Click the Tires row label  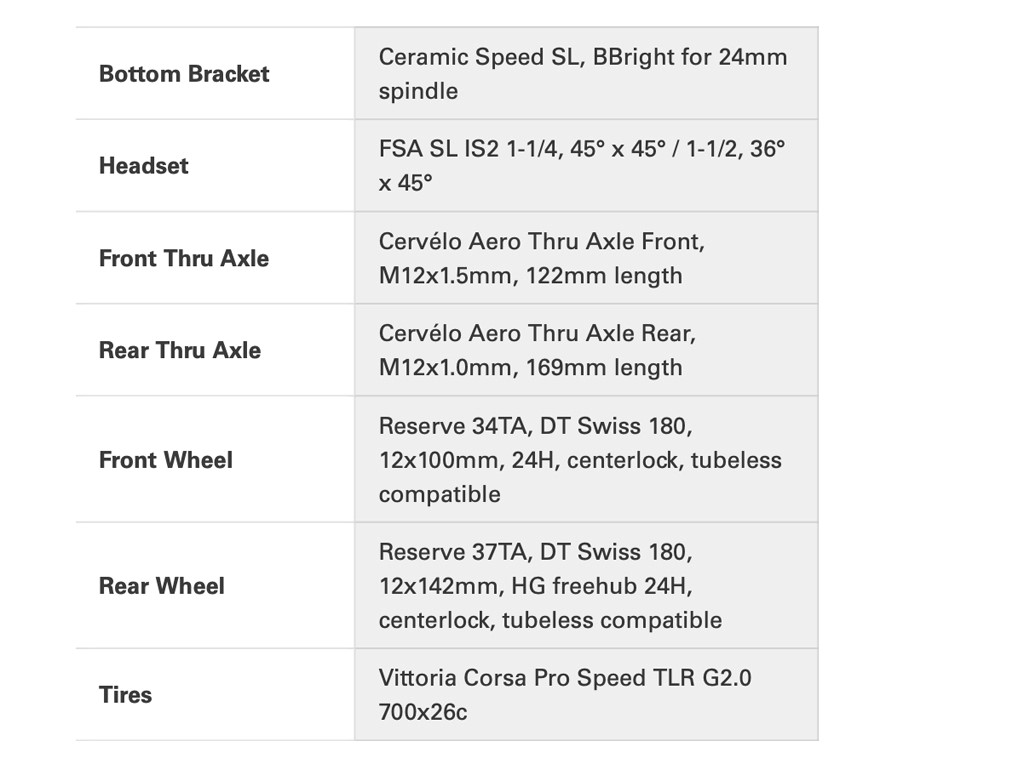[x=126, y=695]
